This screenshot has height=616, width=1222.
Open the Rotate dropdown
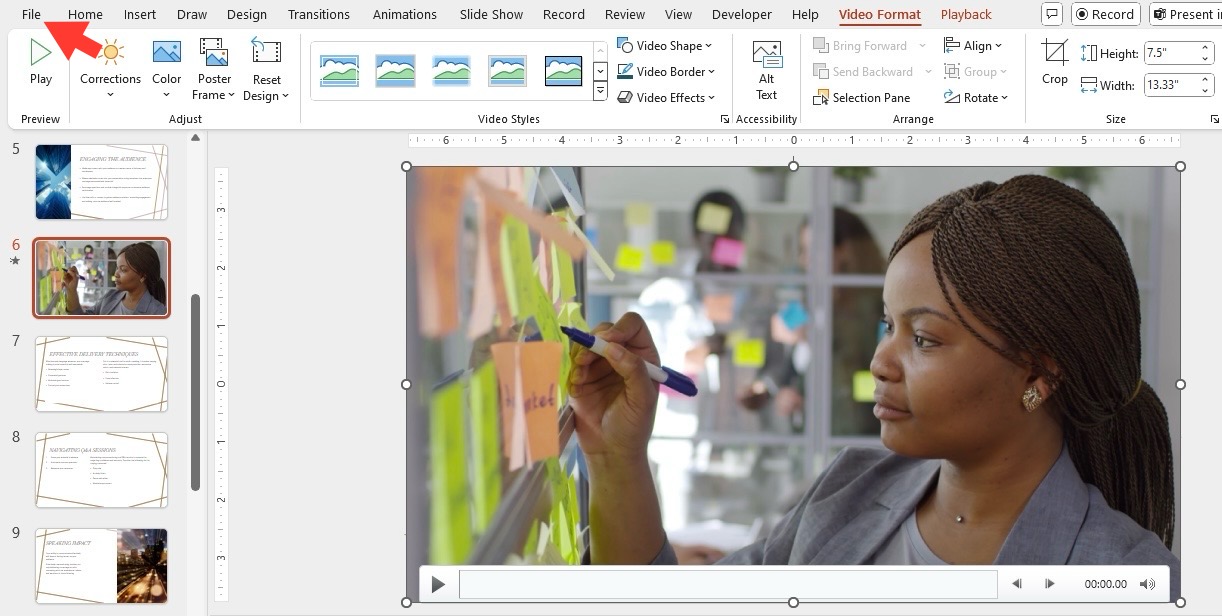coord(975,97)
